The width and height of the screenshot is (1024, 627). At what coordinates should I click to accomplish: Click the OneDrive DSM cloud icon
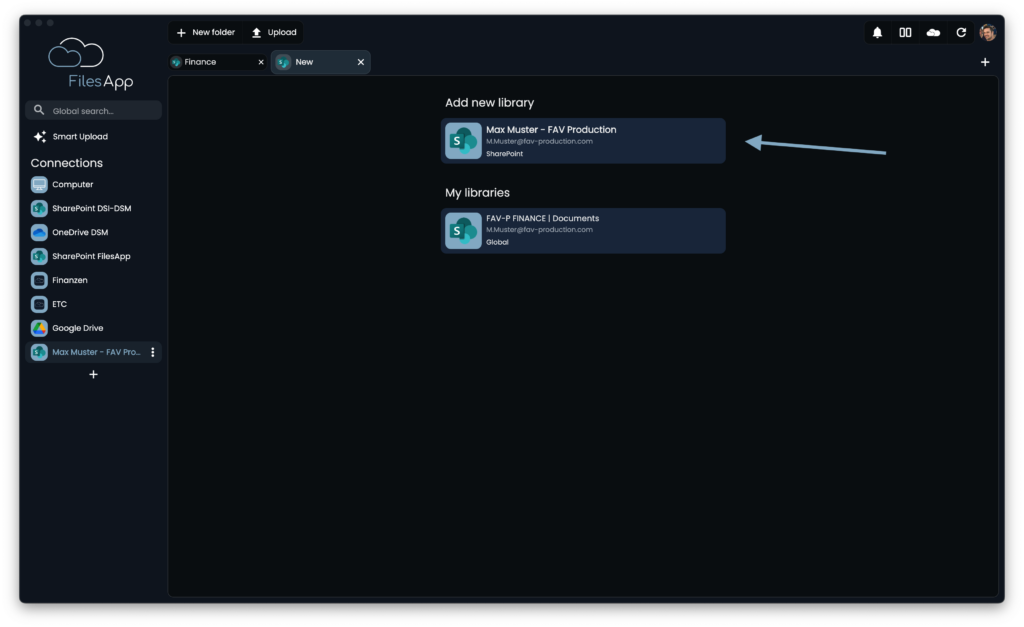[39, 233]
